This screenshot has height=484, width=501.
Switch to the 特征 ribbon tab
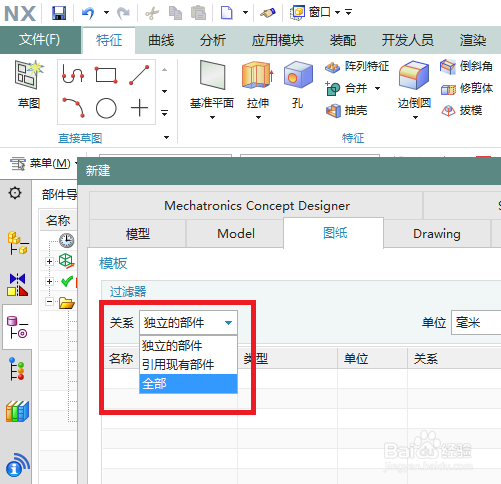point(109,40)
